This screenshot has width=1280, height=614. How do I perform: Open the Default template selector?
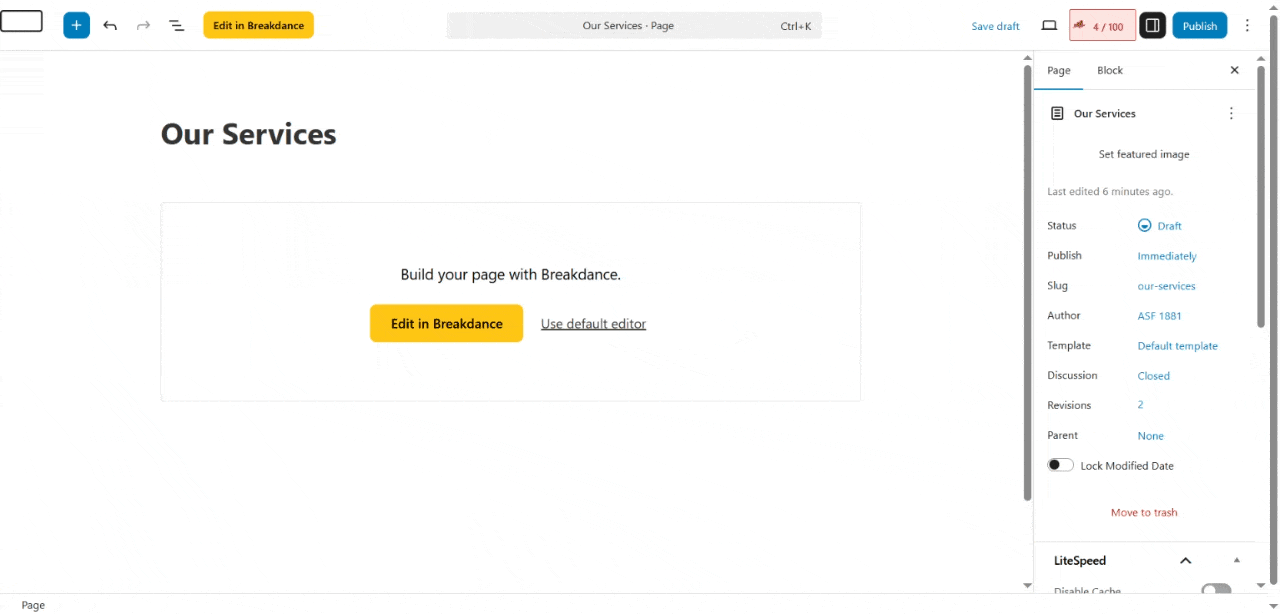click(x=1177, y=346)
